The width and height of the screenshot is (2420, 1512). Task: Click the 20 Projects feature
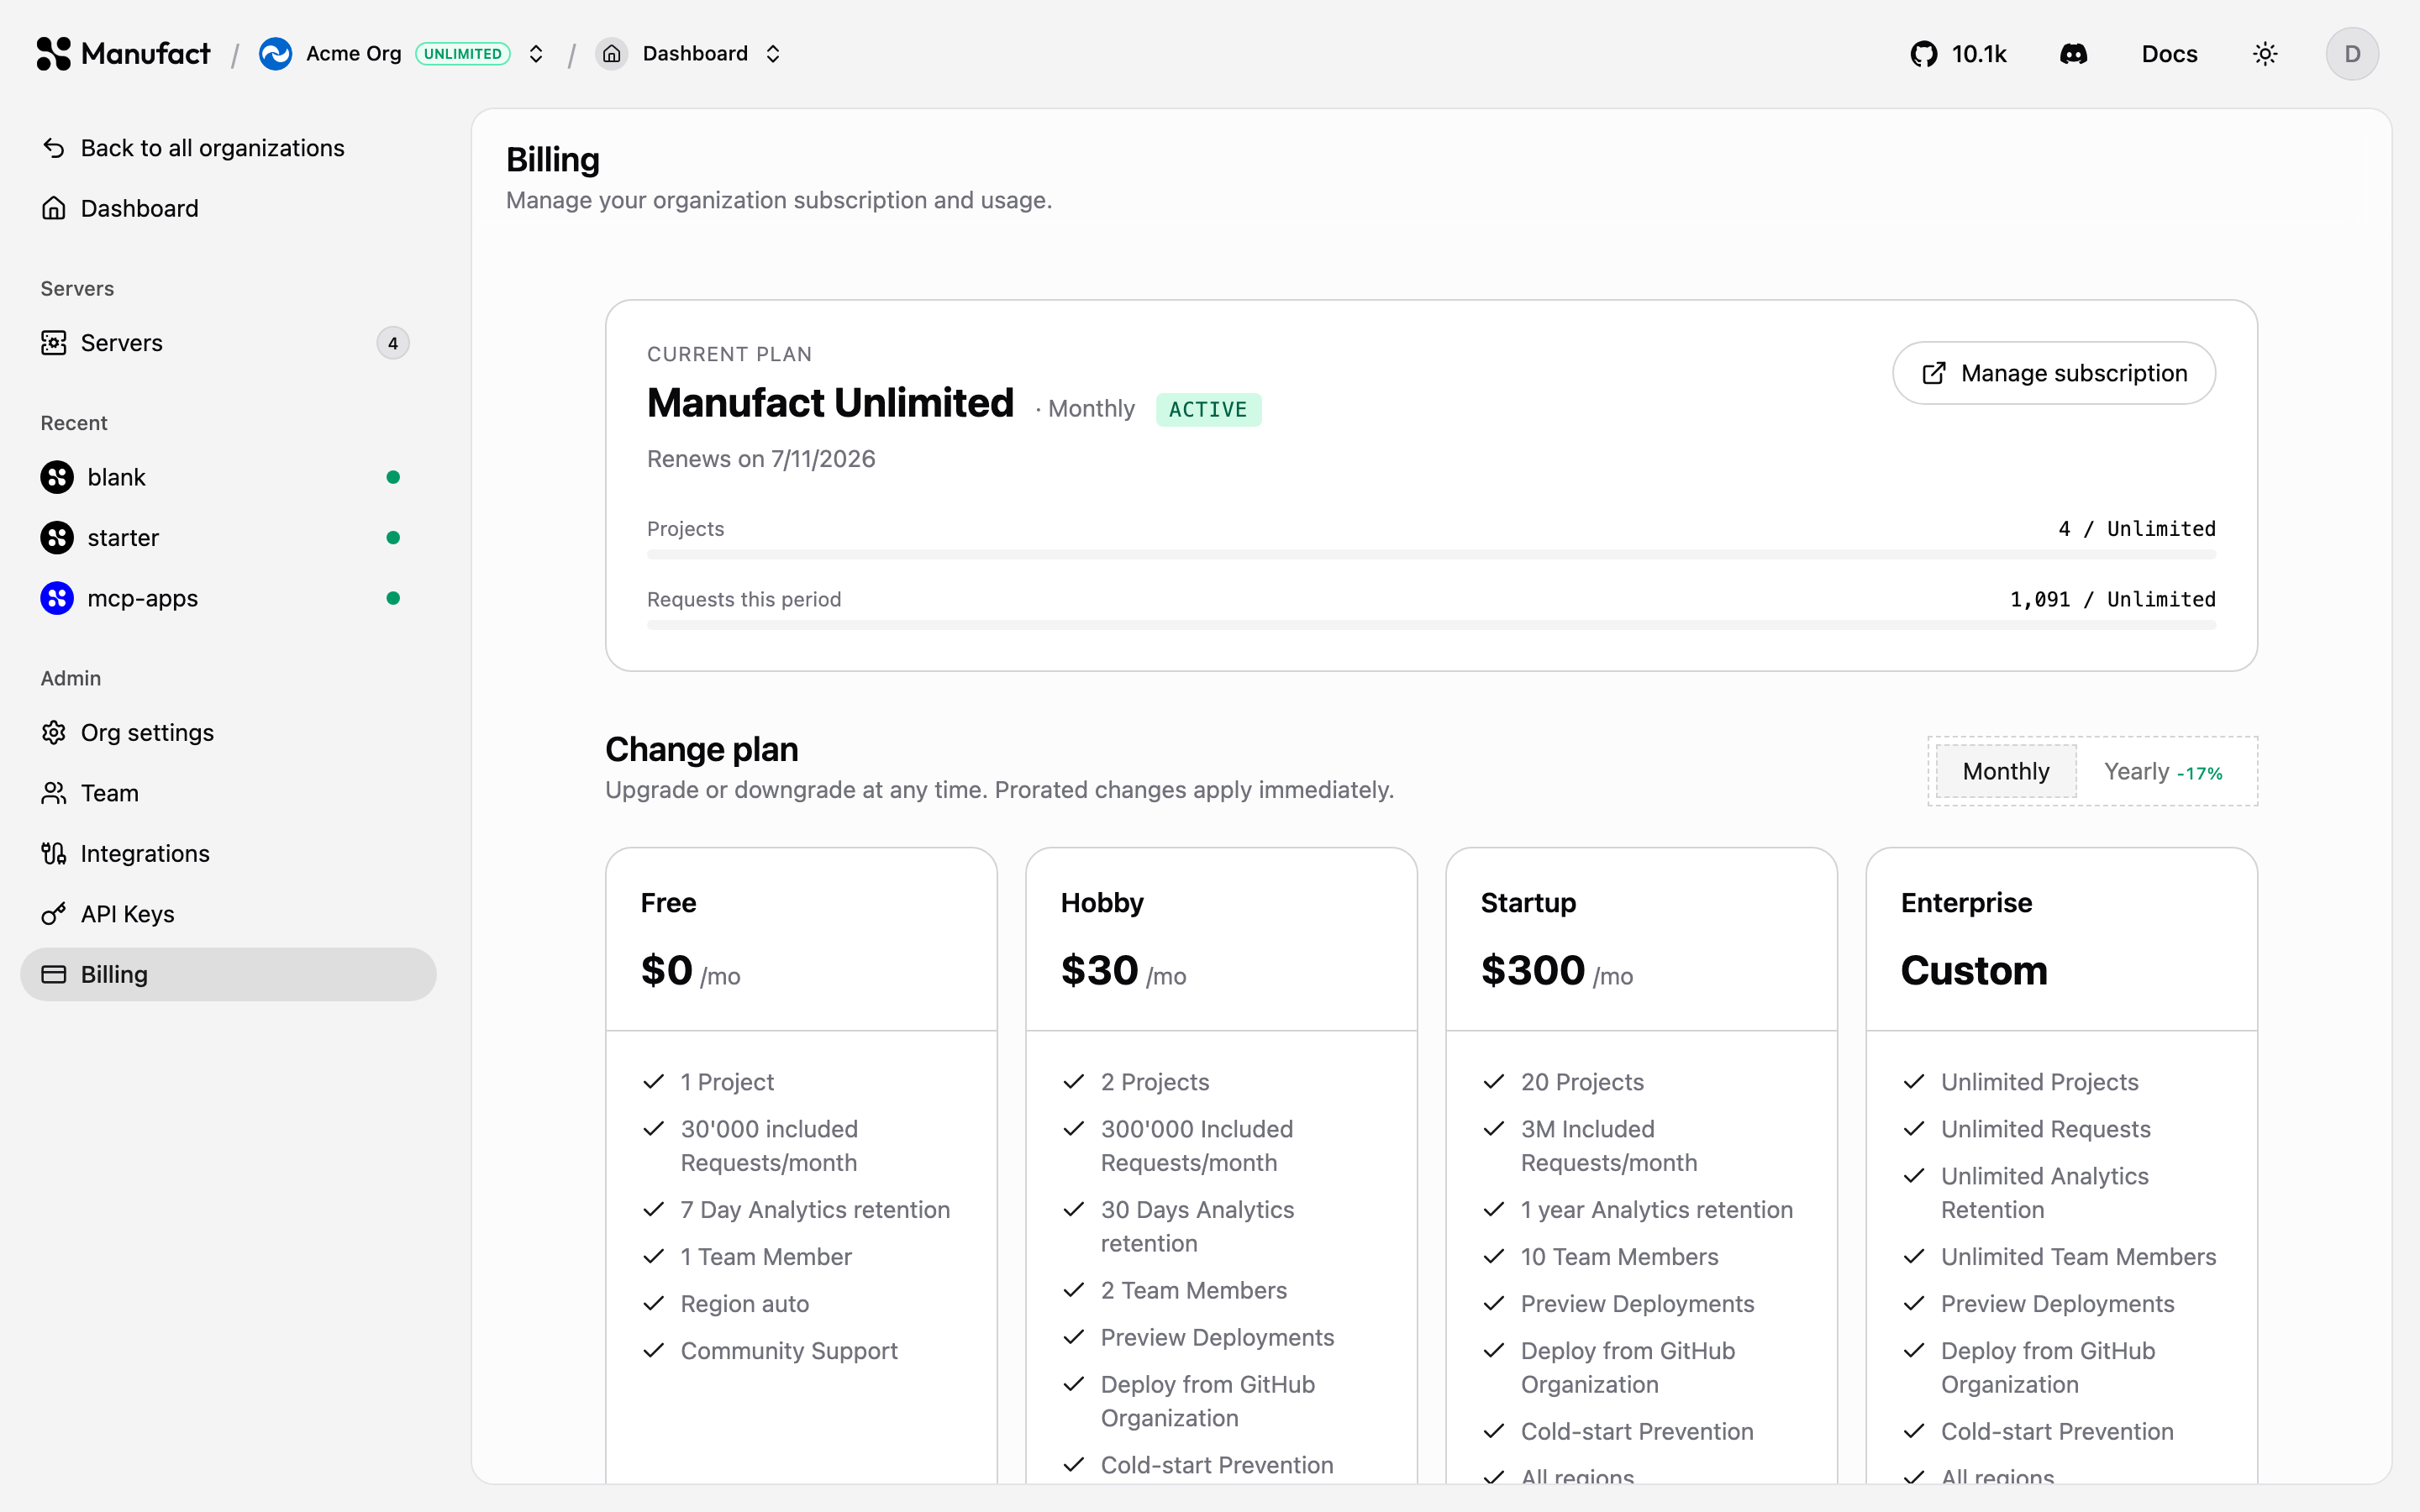1582,1082
